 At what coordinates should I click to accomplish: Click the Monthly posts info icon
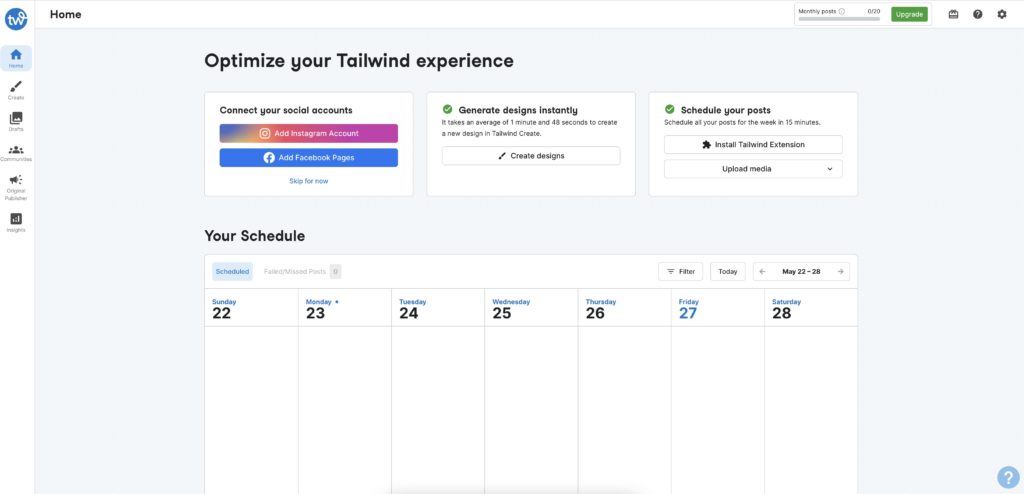(x=841, y=11)
